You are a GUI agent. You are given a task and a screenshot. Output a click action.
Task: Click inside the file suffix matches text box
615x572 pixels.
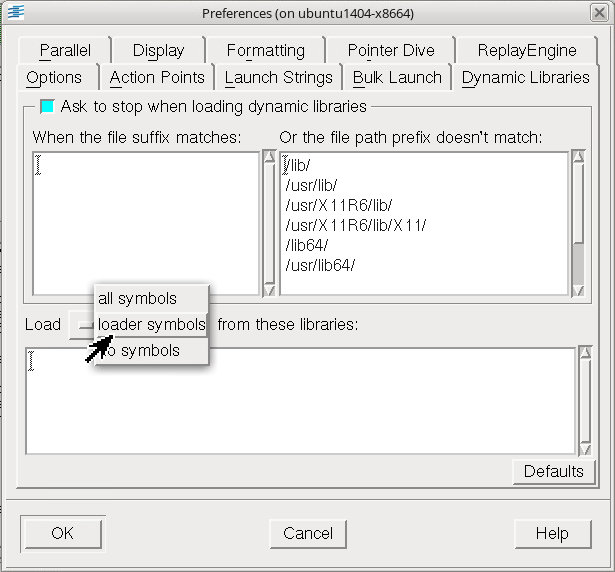[x=145, y=222]
